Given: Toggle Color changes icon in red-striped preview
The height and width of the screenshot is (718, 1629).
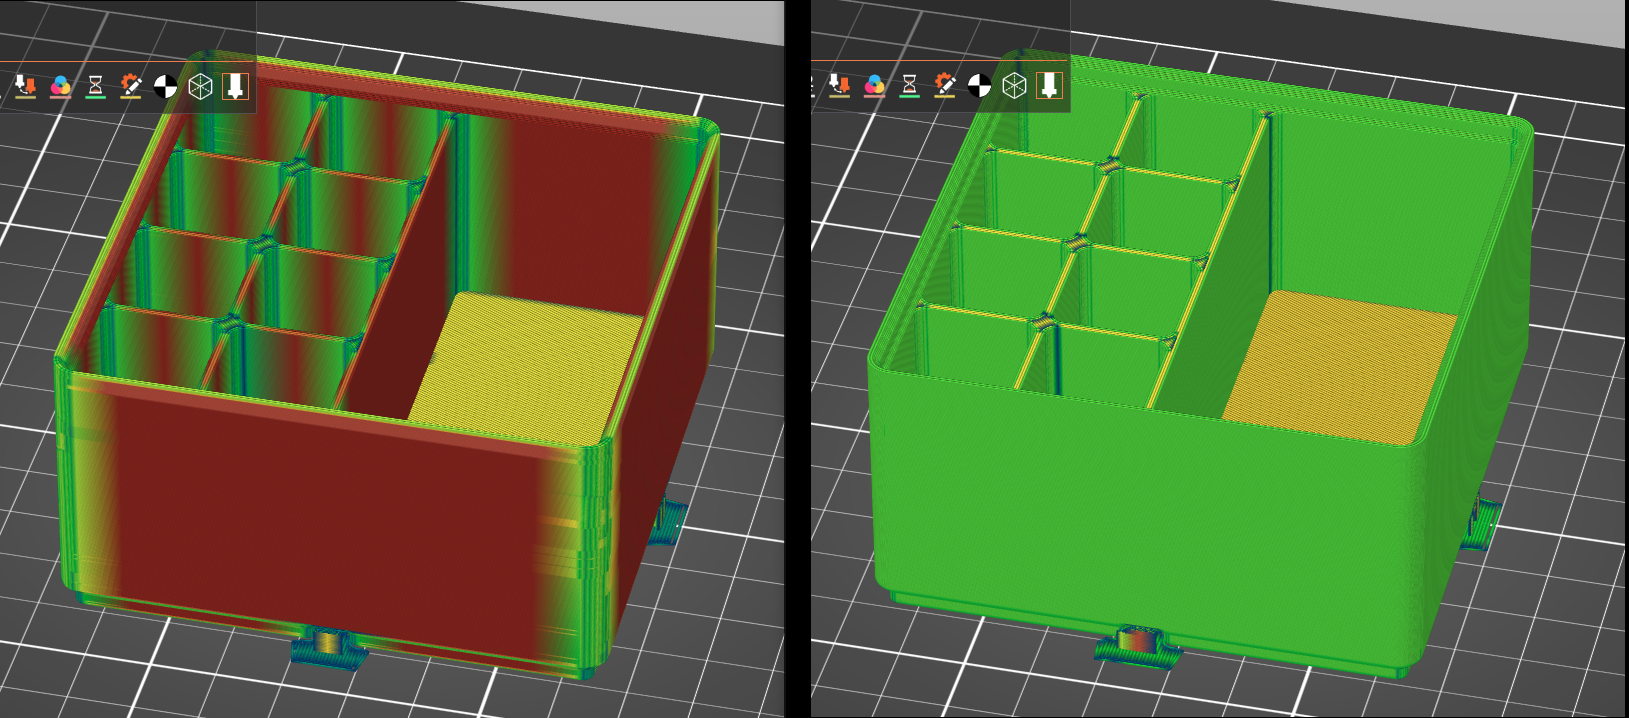Looking at the screenshot, I should (61, 86).
